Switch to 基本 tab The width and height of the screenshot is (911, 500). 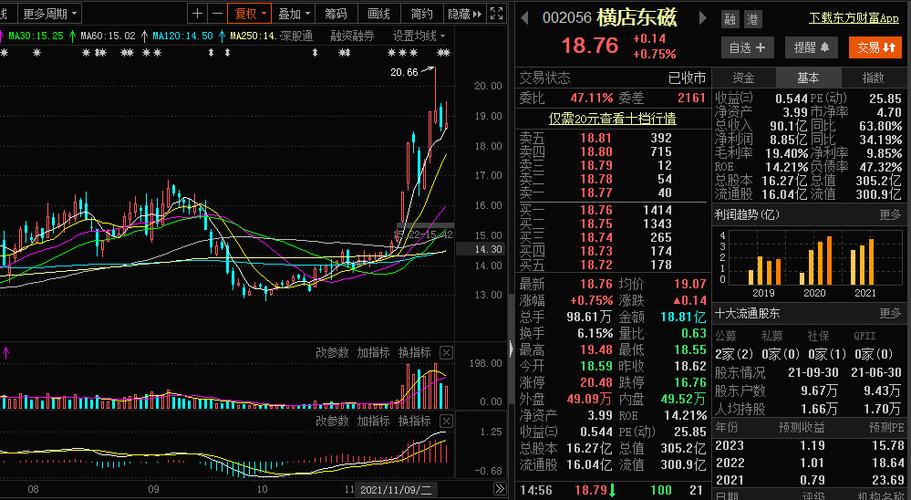808,77
